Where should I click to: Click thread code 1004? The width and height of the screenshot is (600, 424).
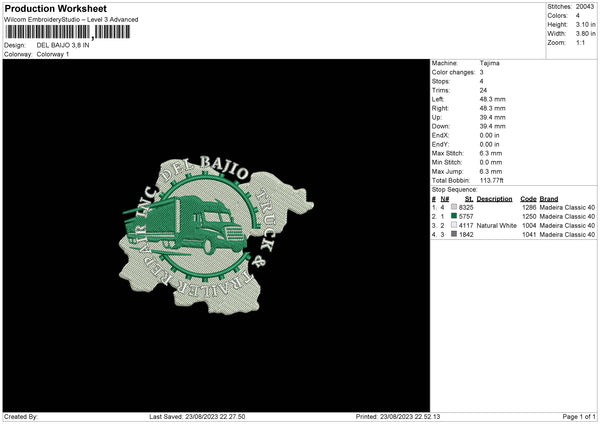tap(529, 226)
